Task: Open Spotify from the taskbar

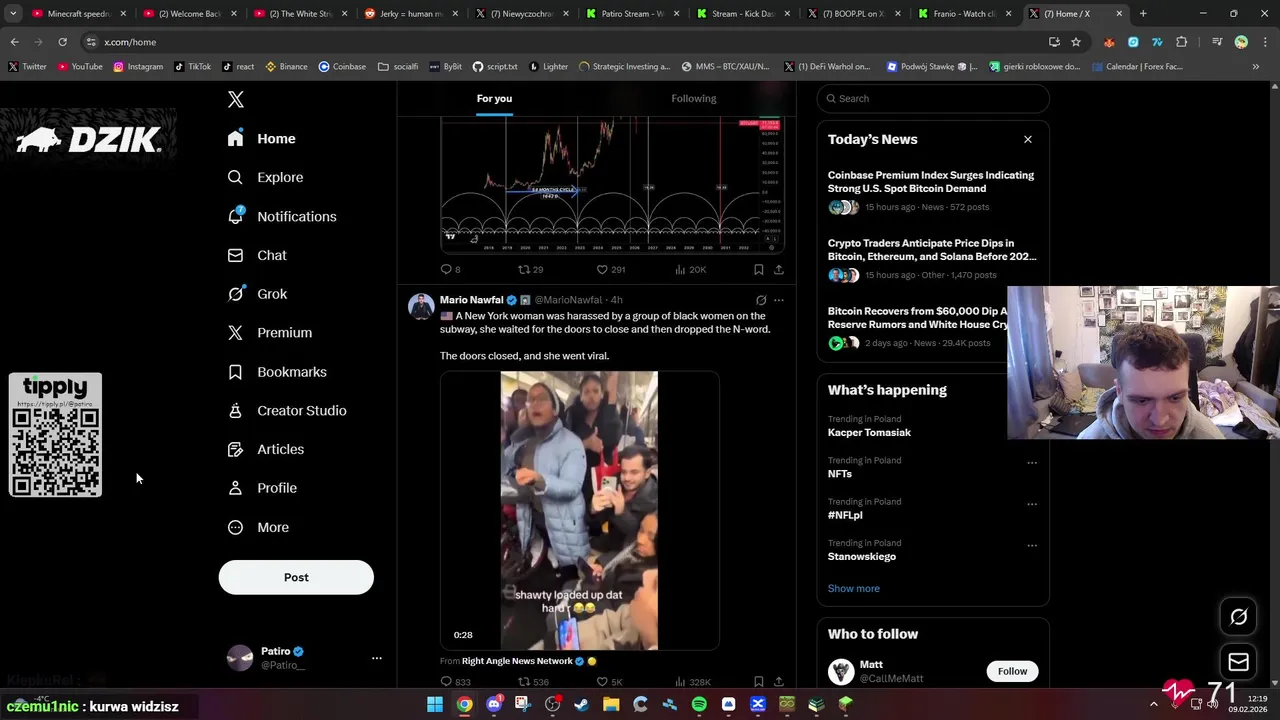Action: (699, 705)
